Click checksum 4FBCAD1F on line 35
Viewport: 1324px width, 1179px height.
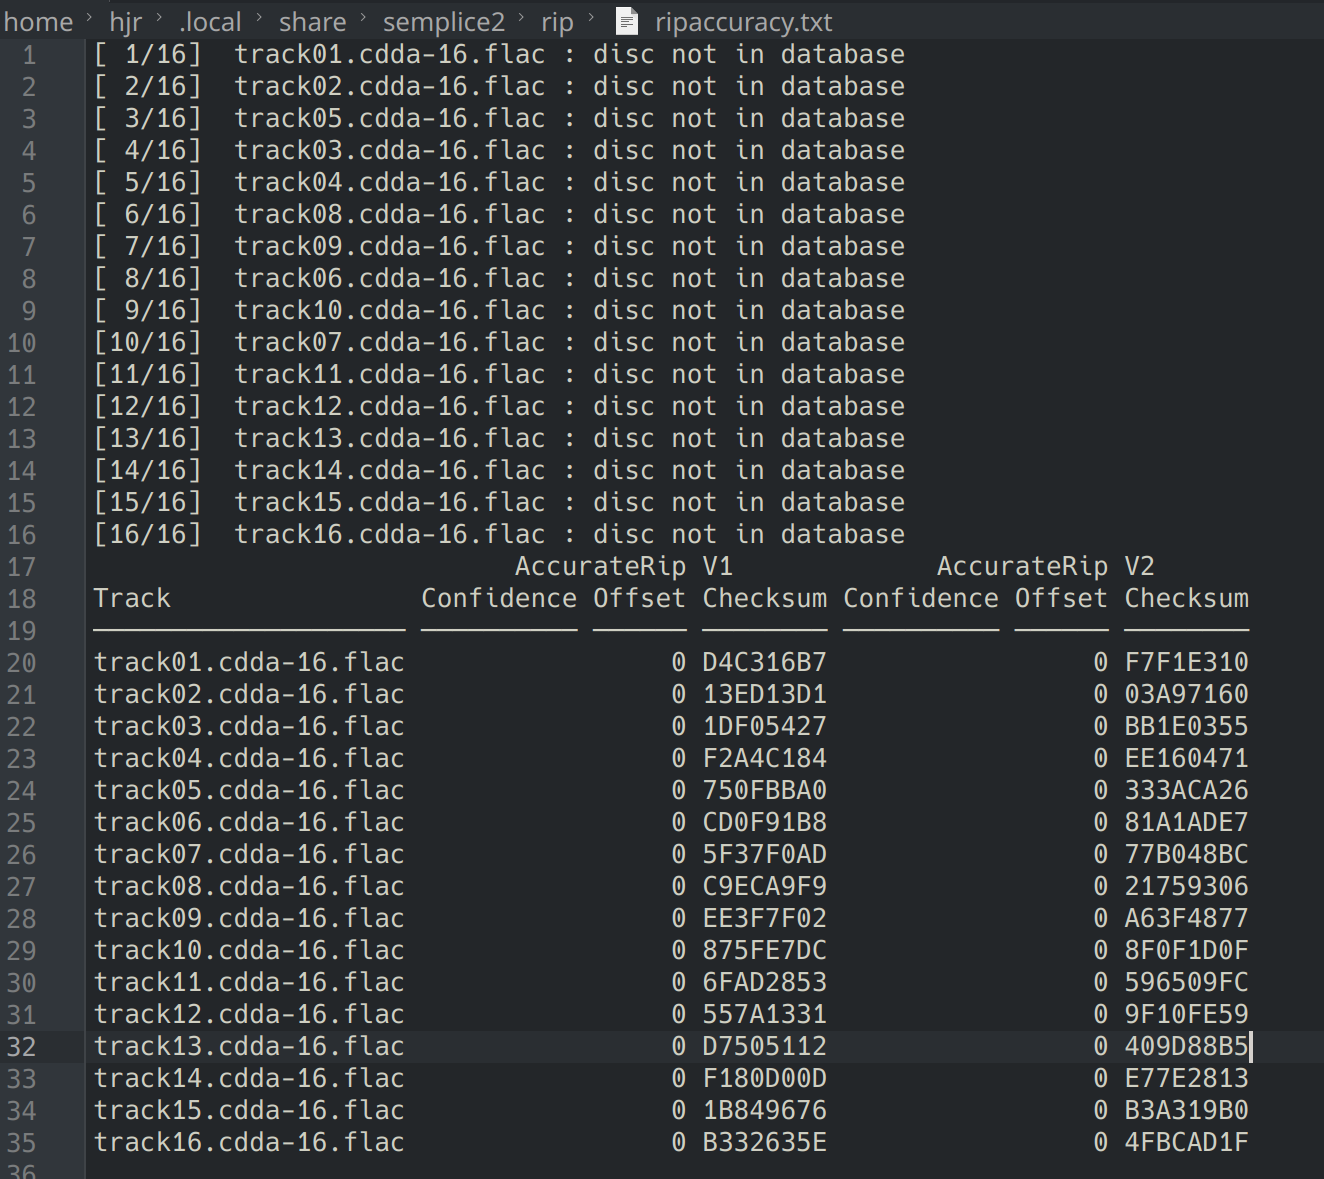[1186, 1141]
